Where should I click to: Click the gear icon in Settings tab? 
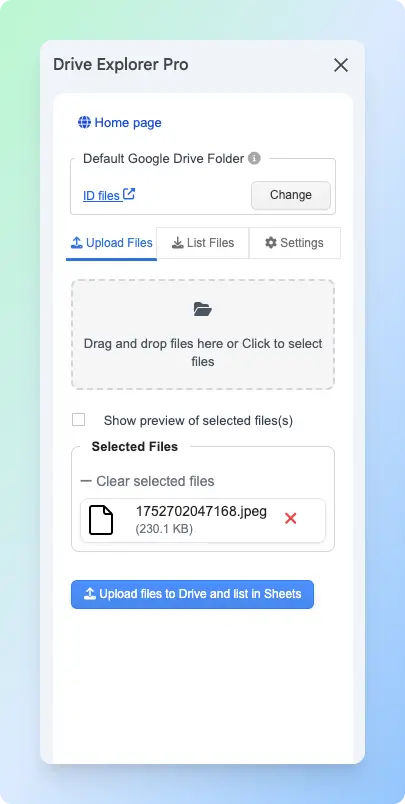271,243
